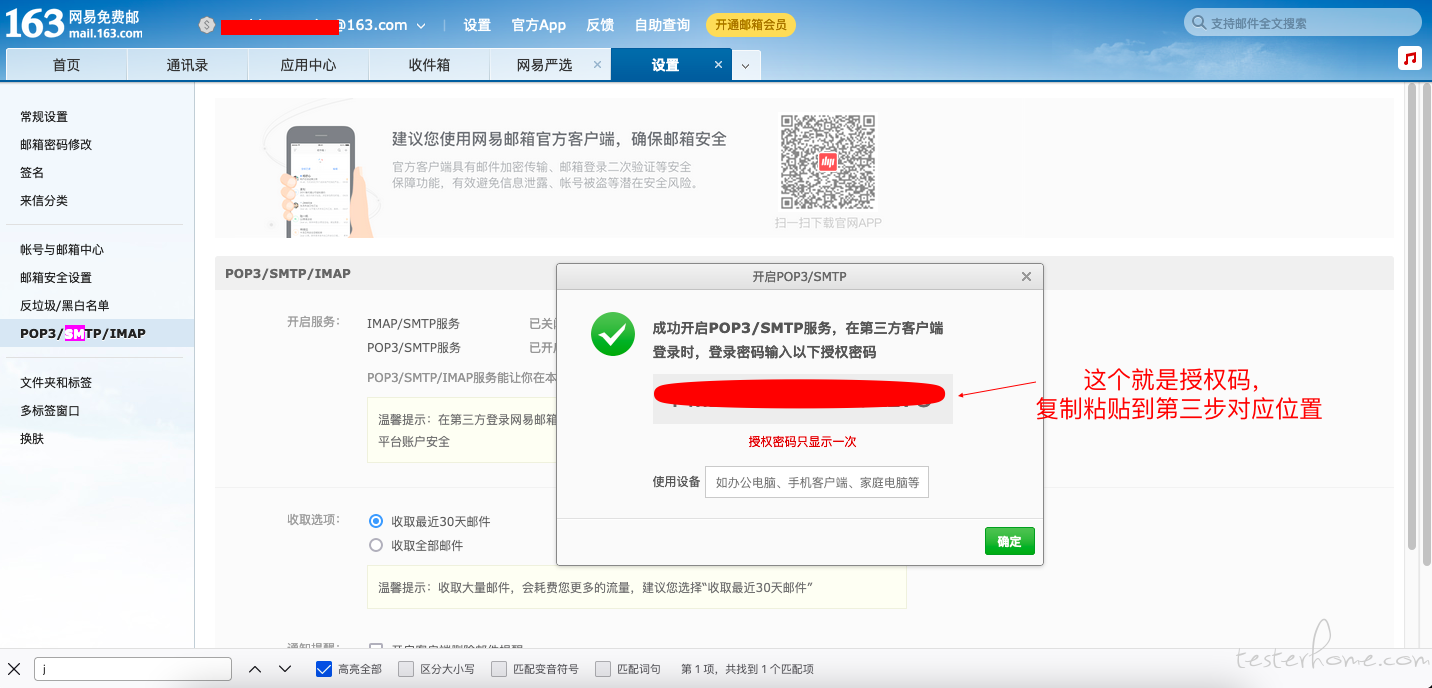Enable the 区分大小写 checkbox
The image size is (1432, 688).
tap(405, 669)
